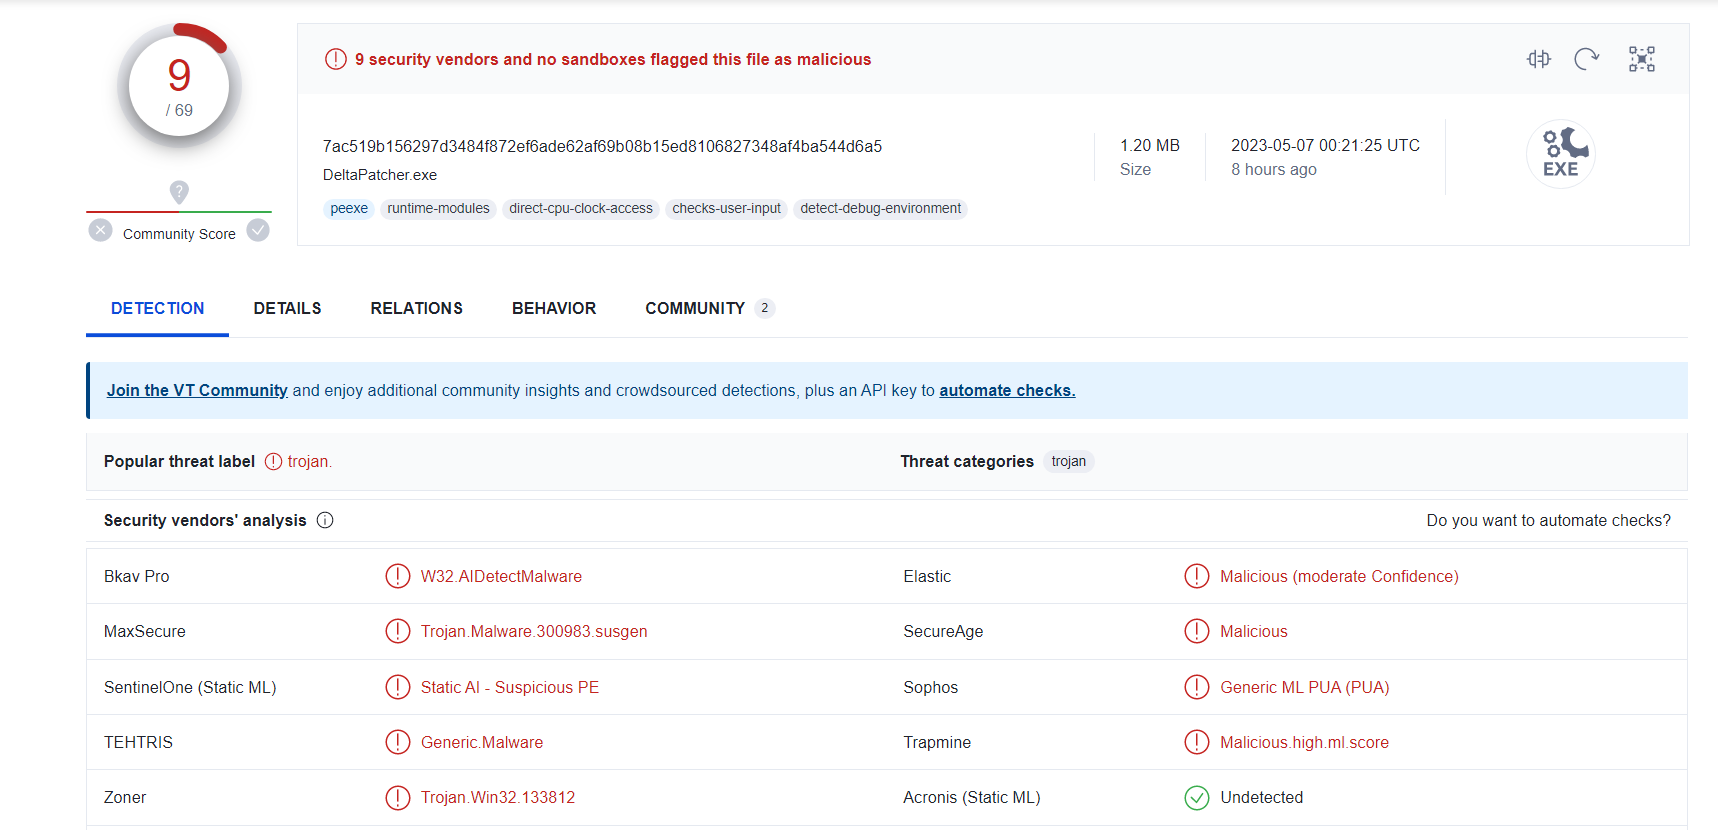Click the 9/69 detection score gauge
The image size is (1718, 830).
(179, 87)
